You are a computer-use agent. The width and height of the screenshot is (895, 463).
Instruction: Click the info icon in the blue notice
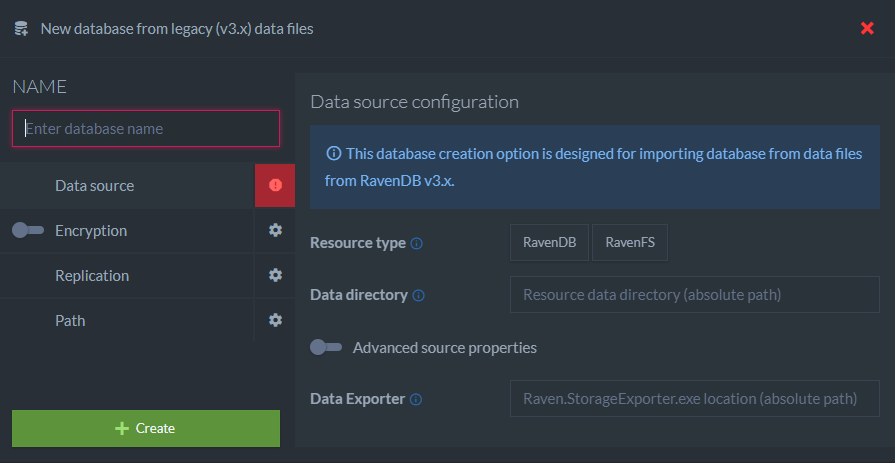click(333, 154)
